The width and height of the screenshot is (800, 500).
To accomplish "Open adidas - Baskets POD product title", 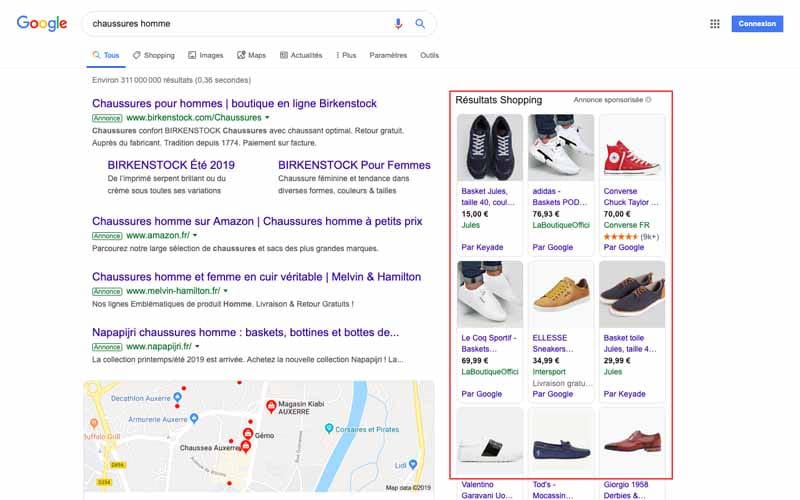I will coord(560,196).
